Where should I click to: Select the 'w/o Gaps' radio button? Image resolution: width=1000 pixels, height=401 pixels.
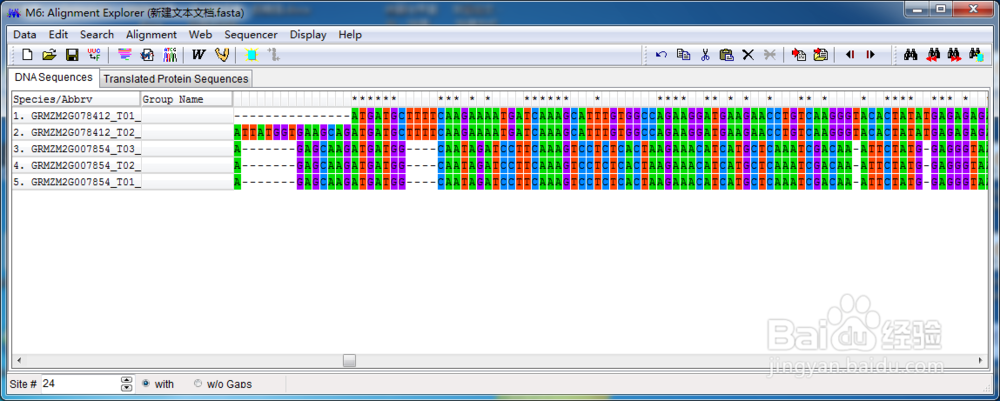tap(198, 384)
